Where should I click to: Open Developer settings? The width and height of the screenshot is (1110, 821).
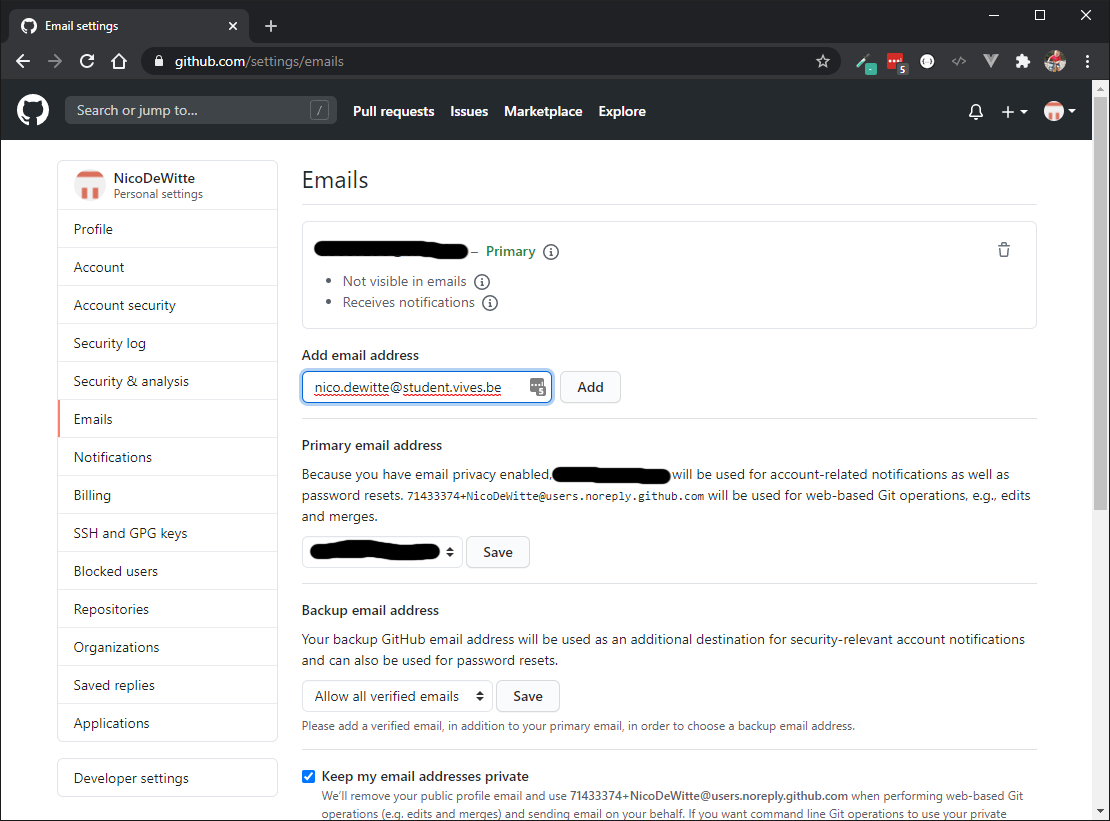pyautogui.click(x=168, y=778)
